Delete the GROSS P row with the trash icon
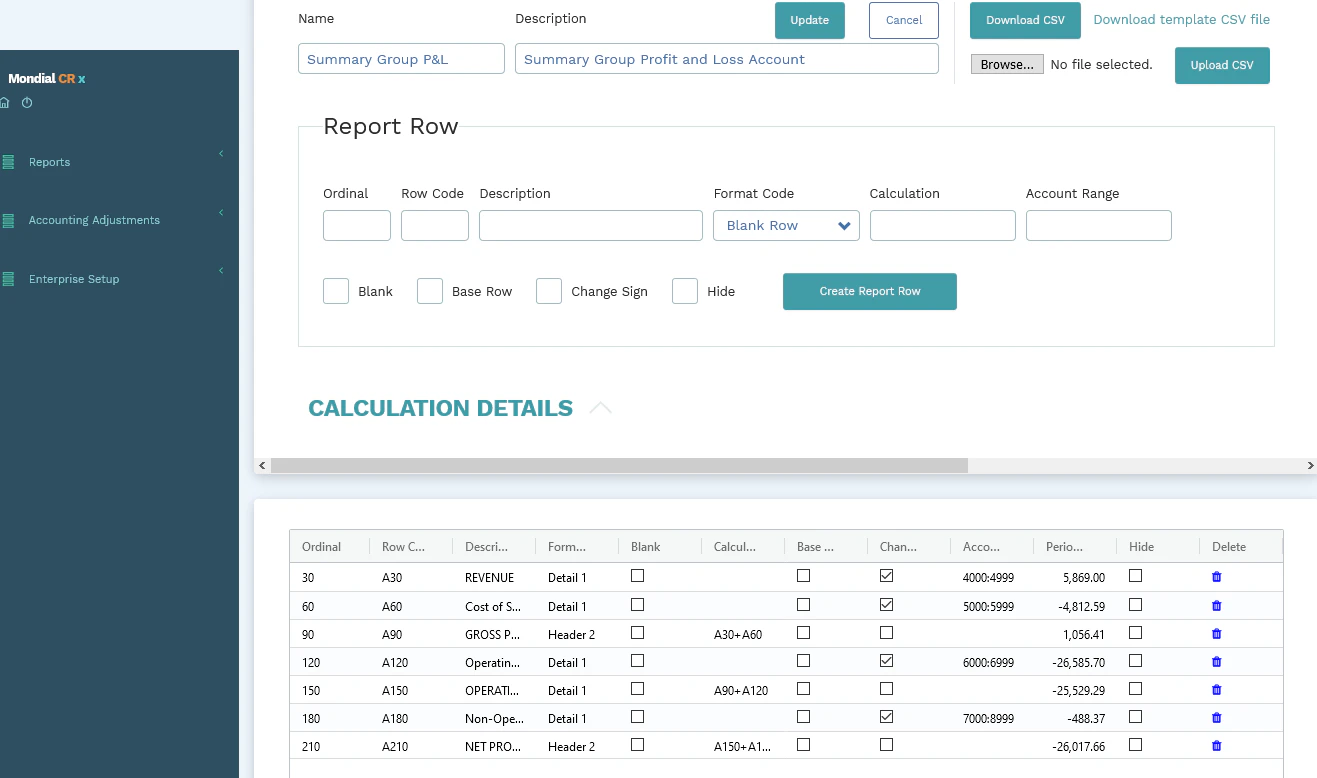1317x778 pixels. [1216, 633]
